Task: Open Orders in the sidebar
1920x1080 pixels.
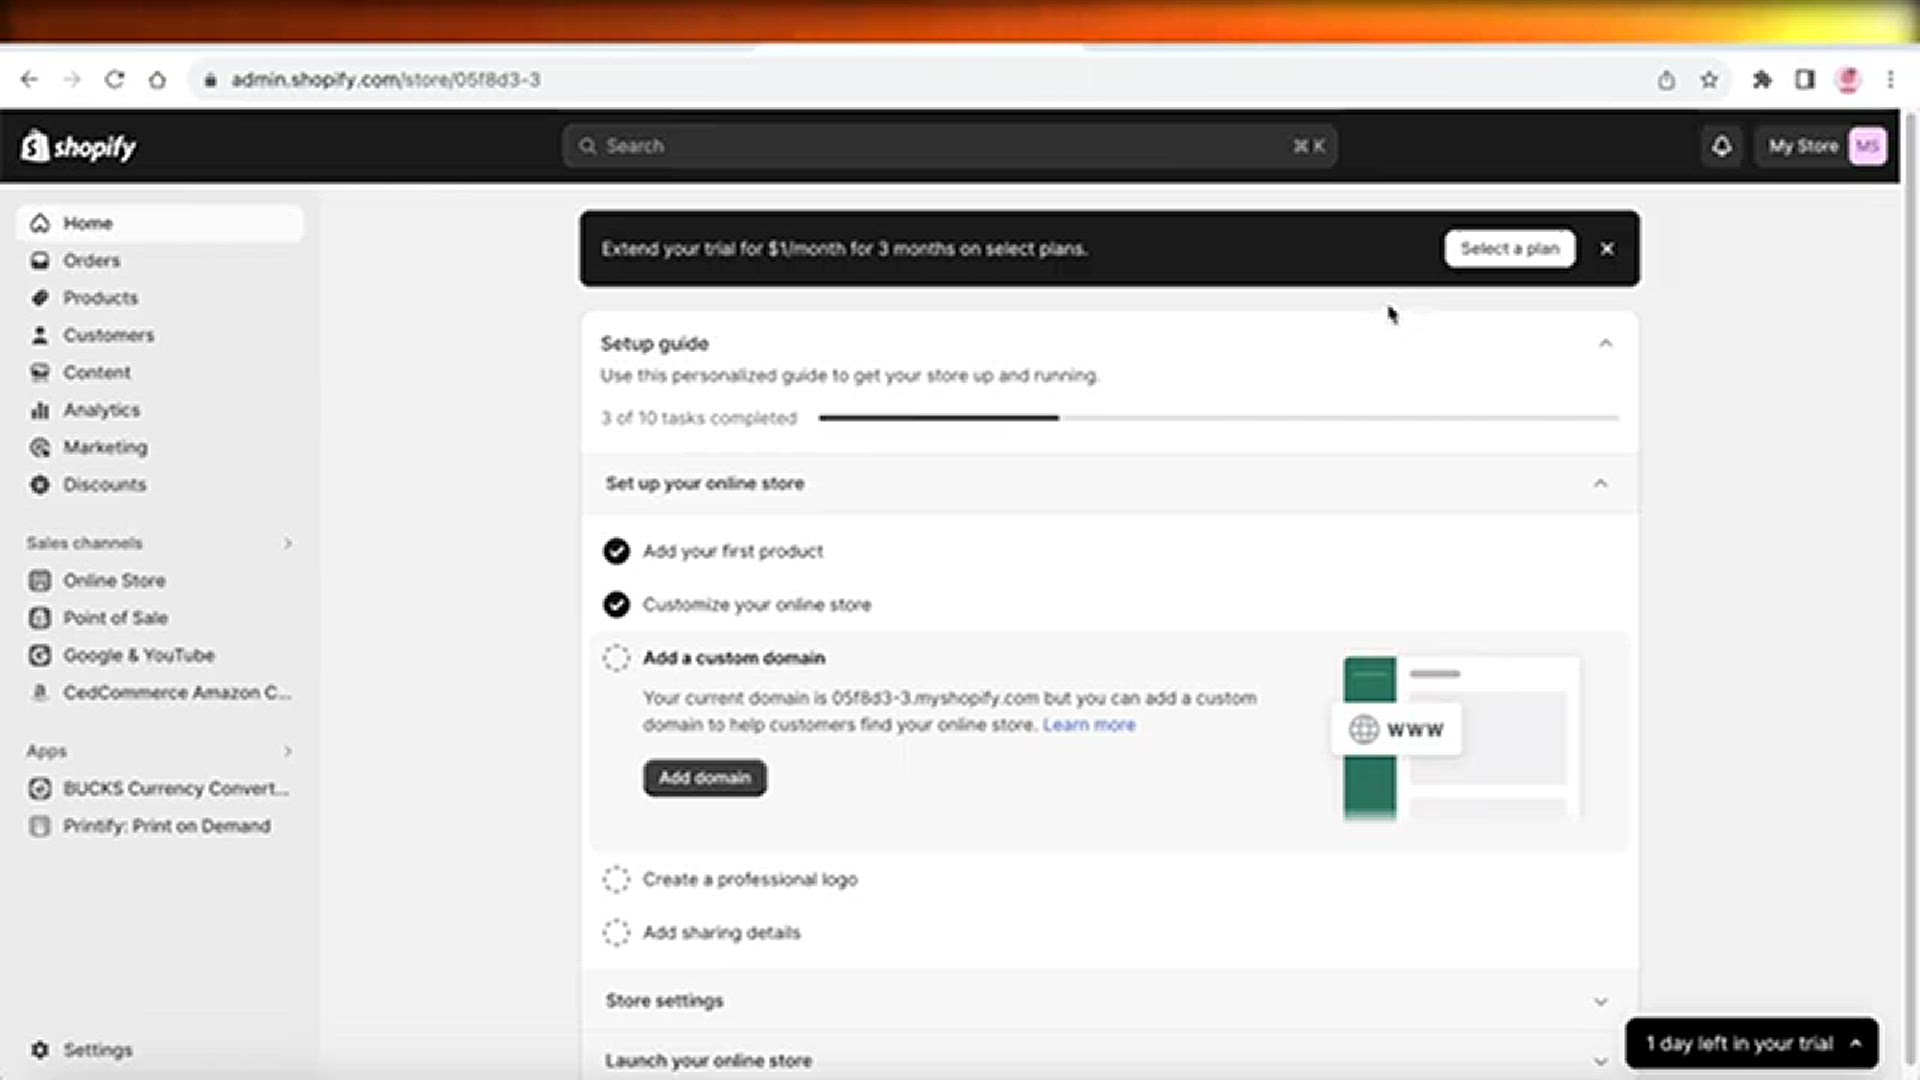Action: coord(160,260)
